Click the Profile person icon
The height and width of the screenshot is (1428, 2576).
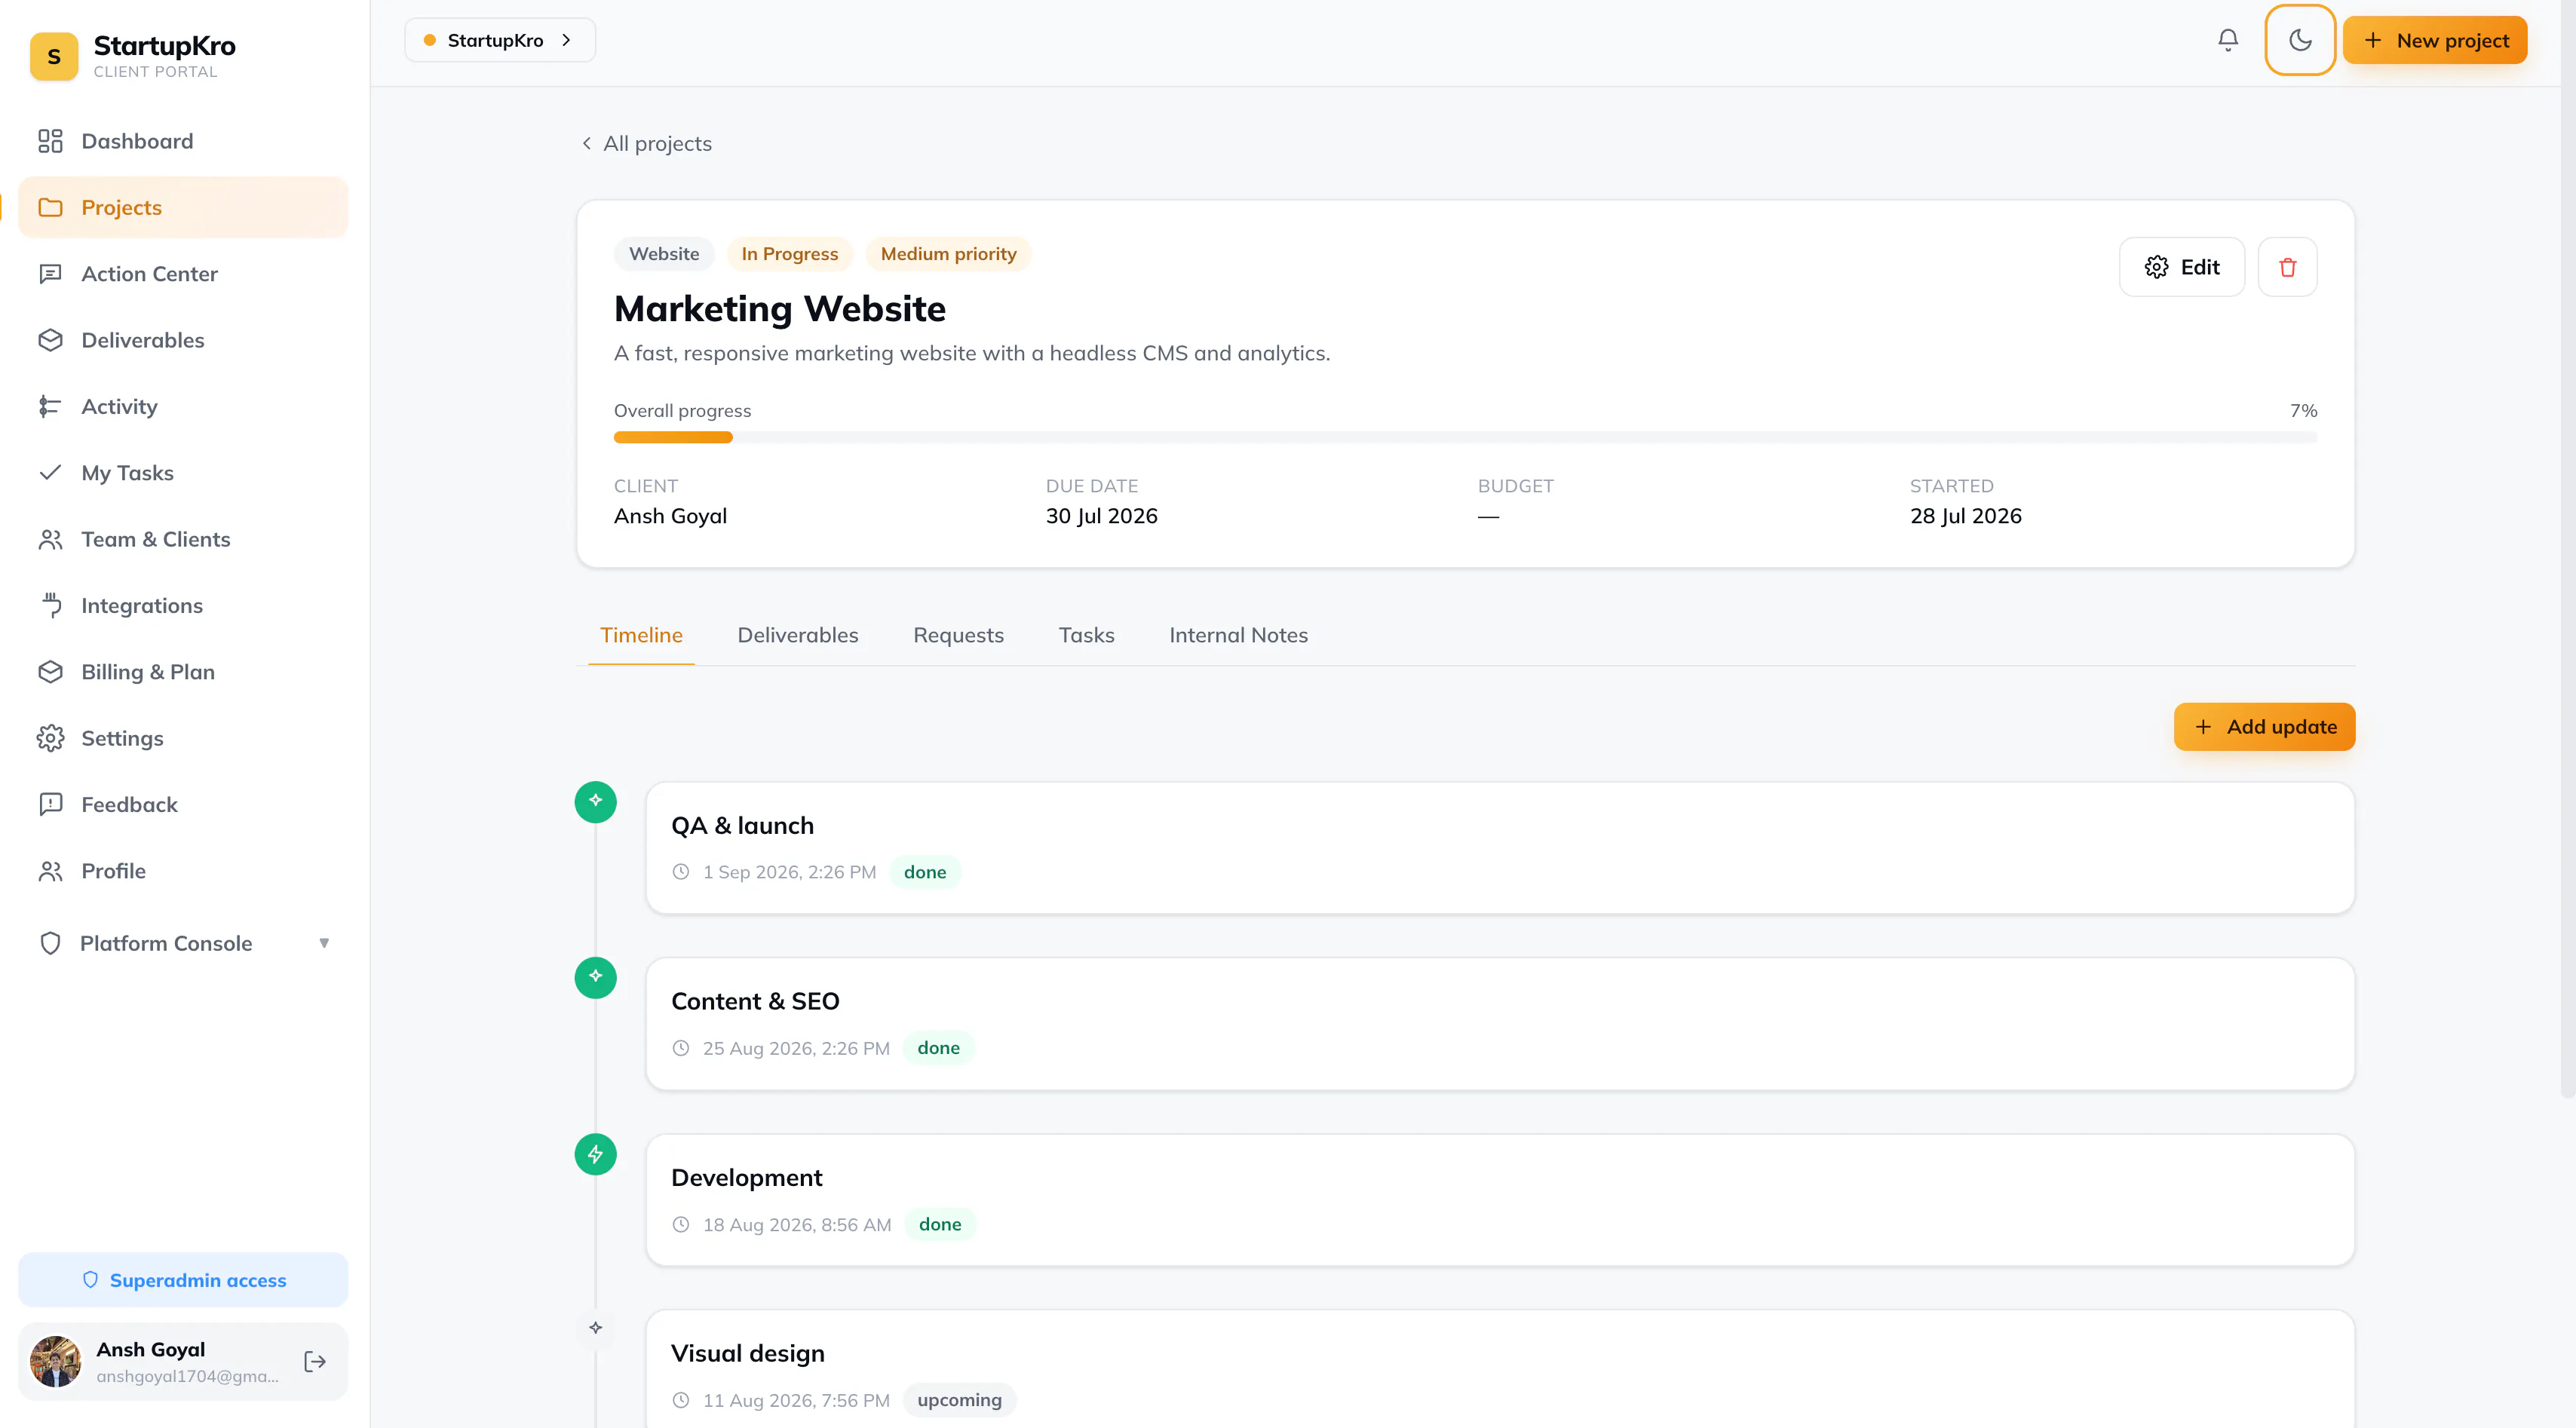coord(50,871)
